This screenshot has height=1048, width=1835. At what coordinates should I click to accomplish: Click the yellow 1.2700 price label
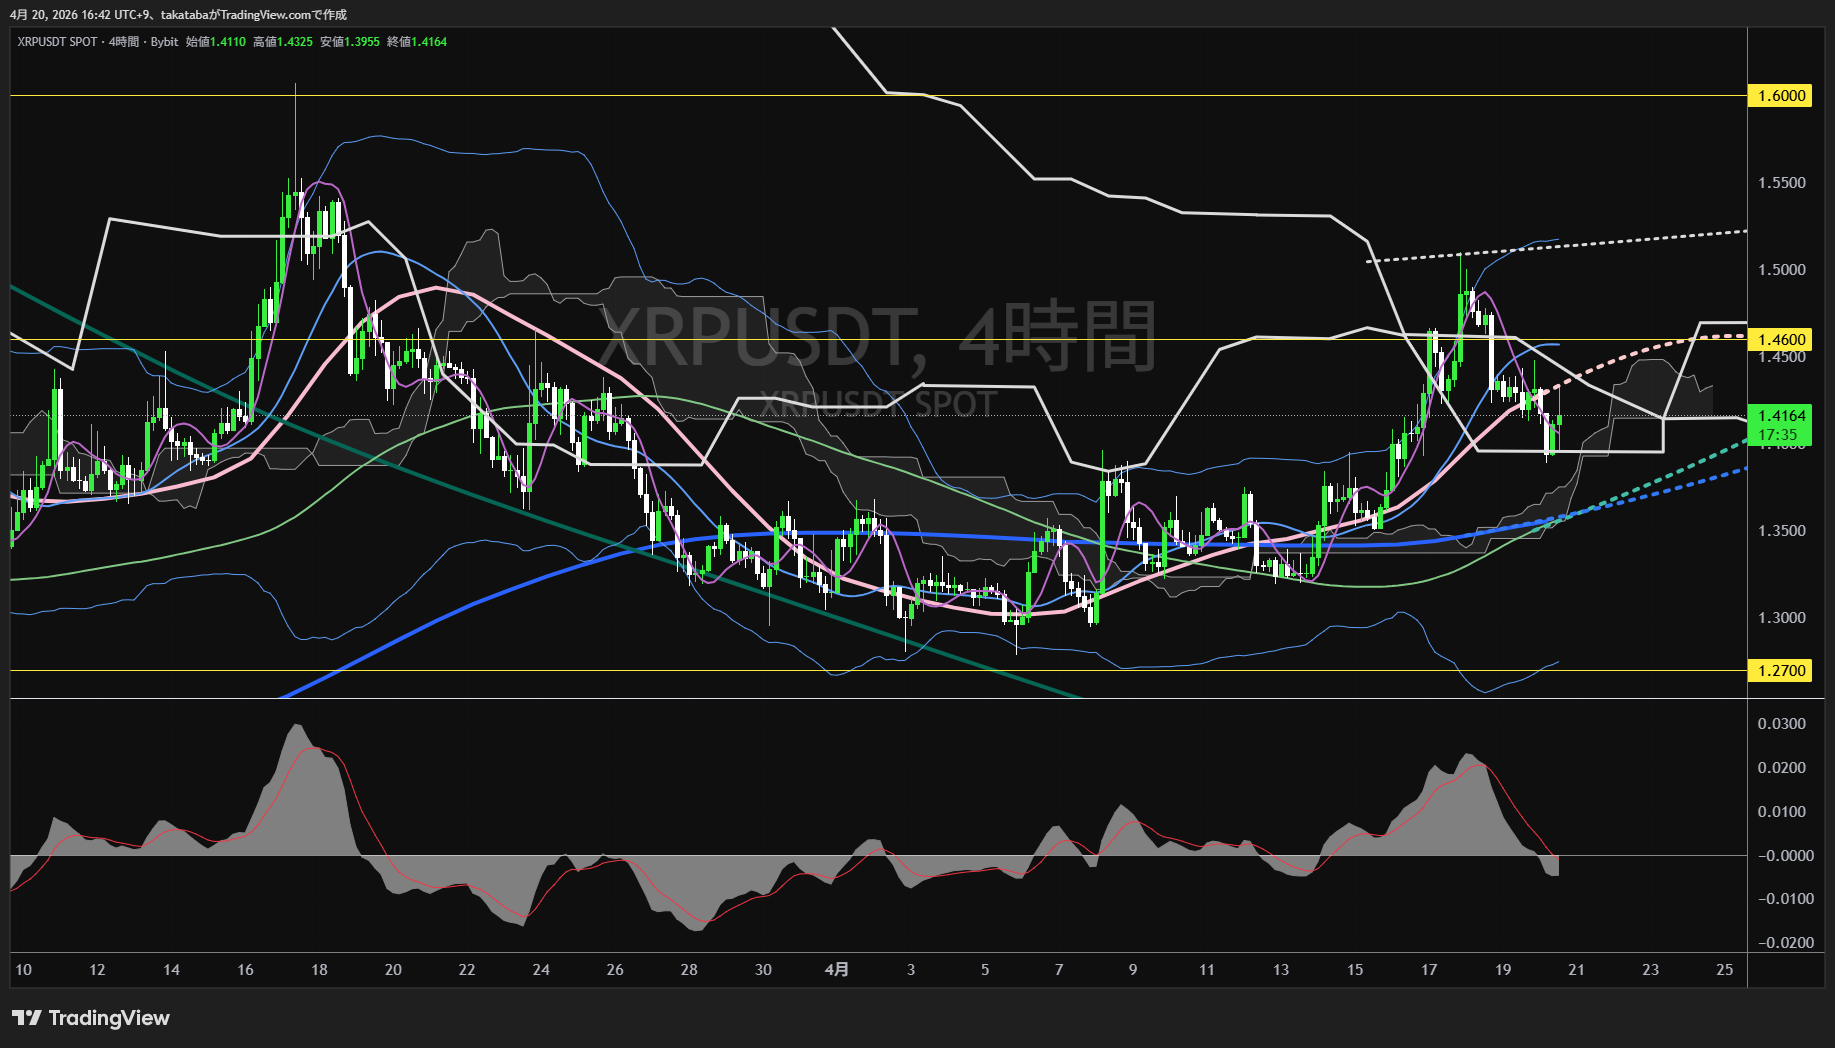pyautogui.click(x=1781, y=671)
